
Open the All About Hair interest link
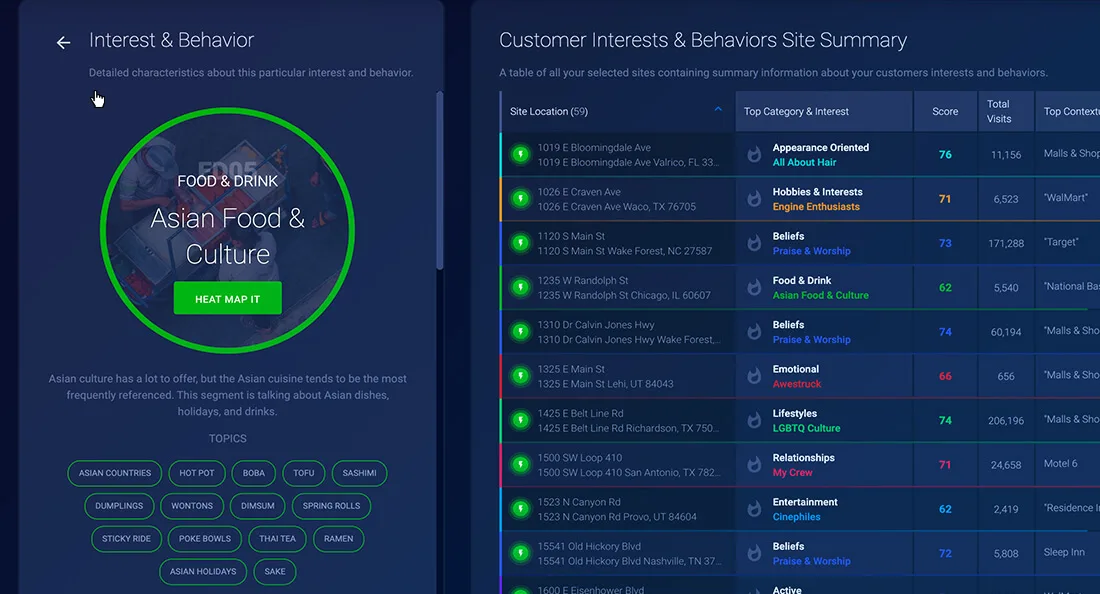[804, 162]
